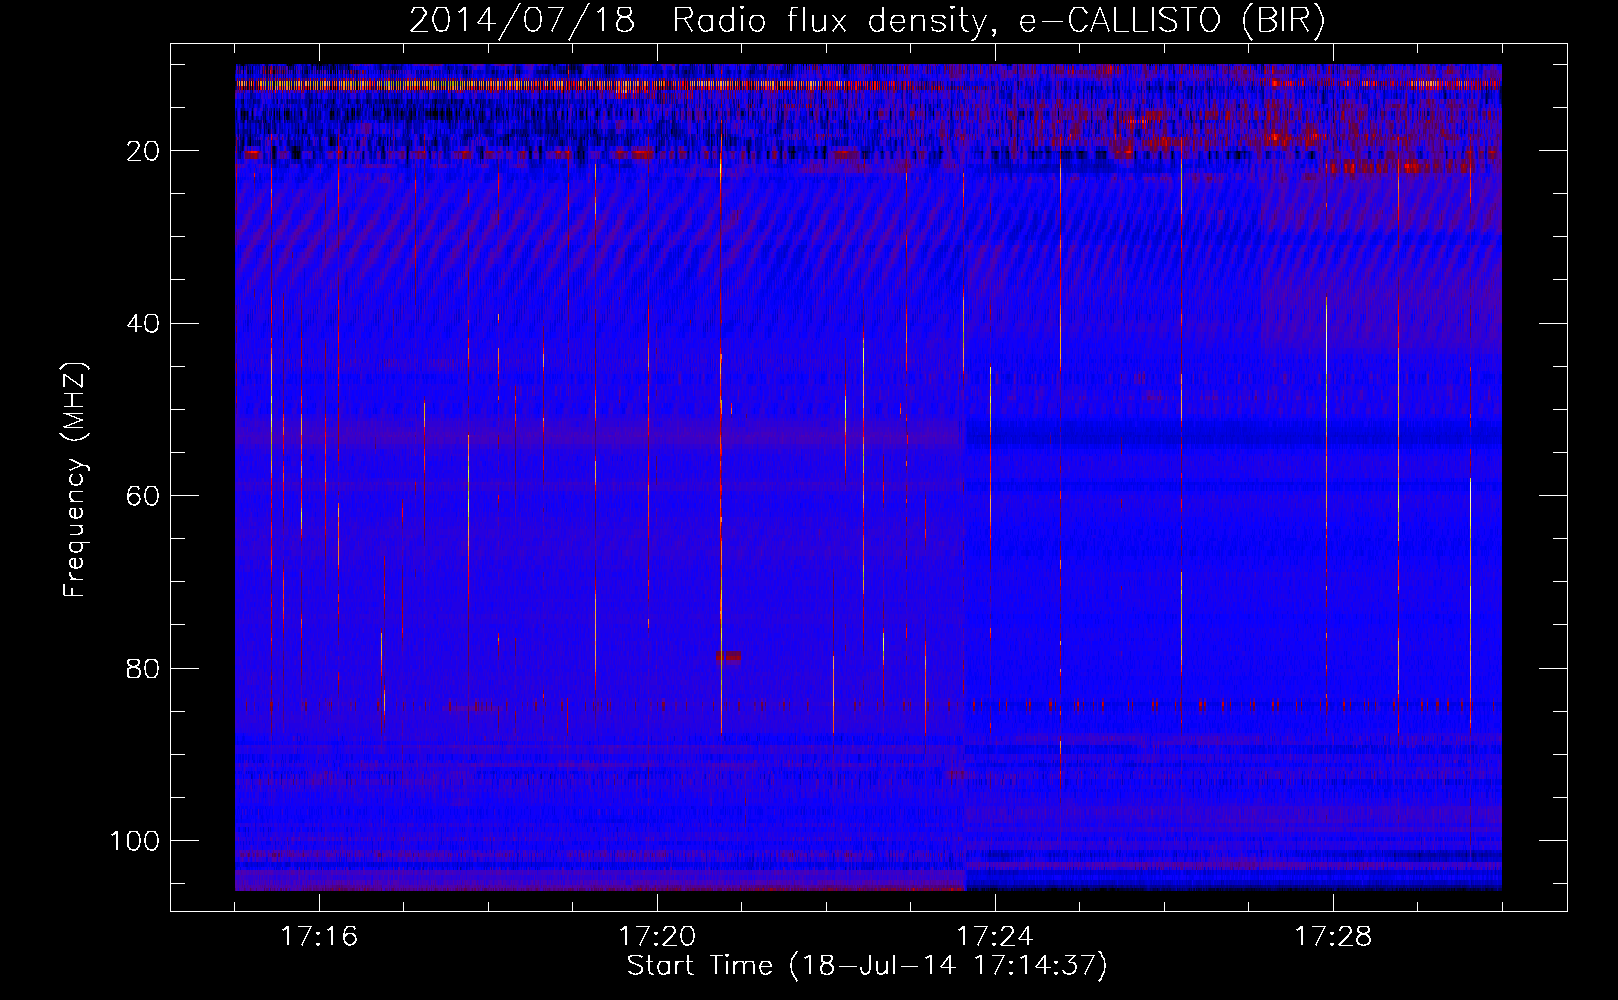Click the 17:16 time tick label
The width and height of the screenshot is (1618, 1000).
tap(320, 937)
